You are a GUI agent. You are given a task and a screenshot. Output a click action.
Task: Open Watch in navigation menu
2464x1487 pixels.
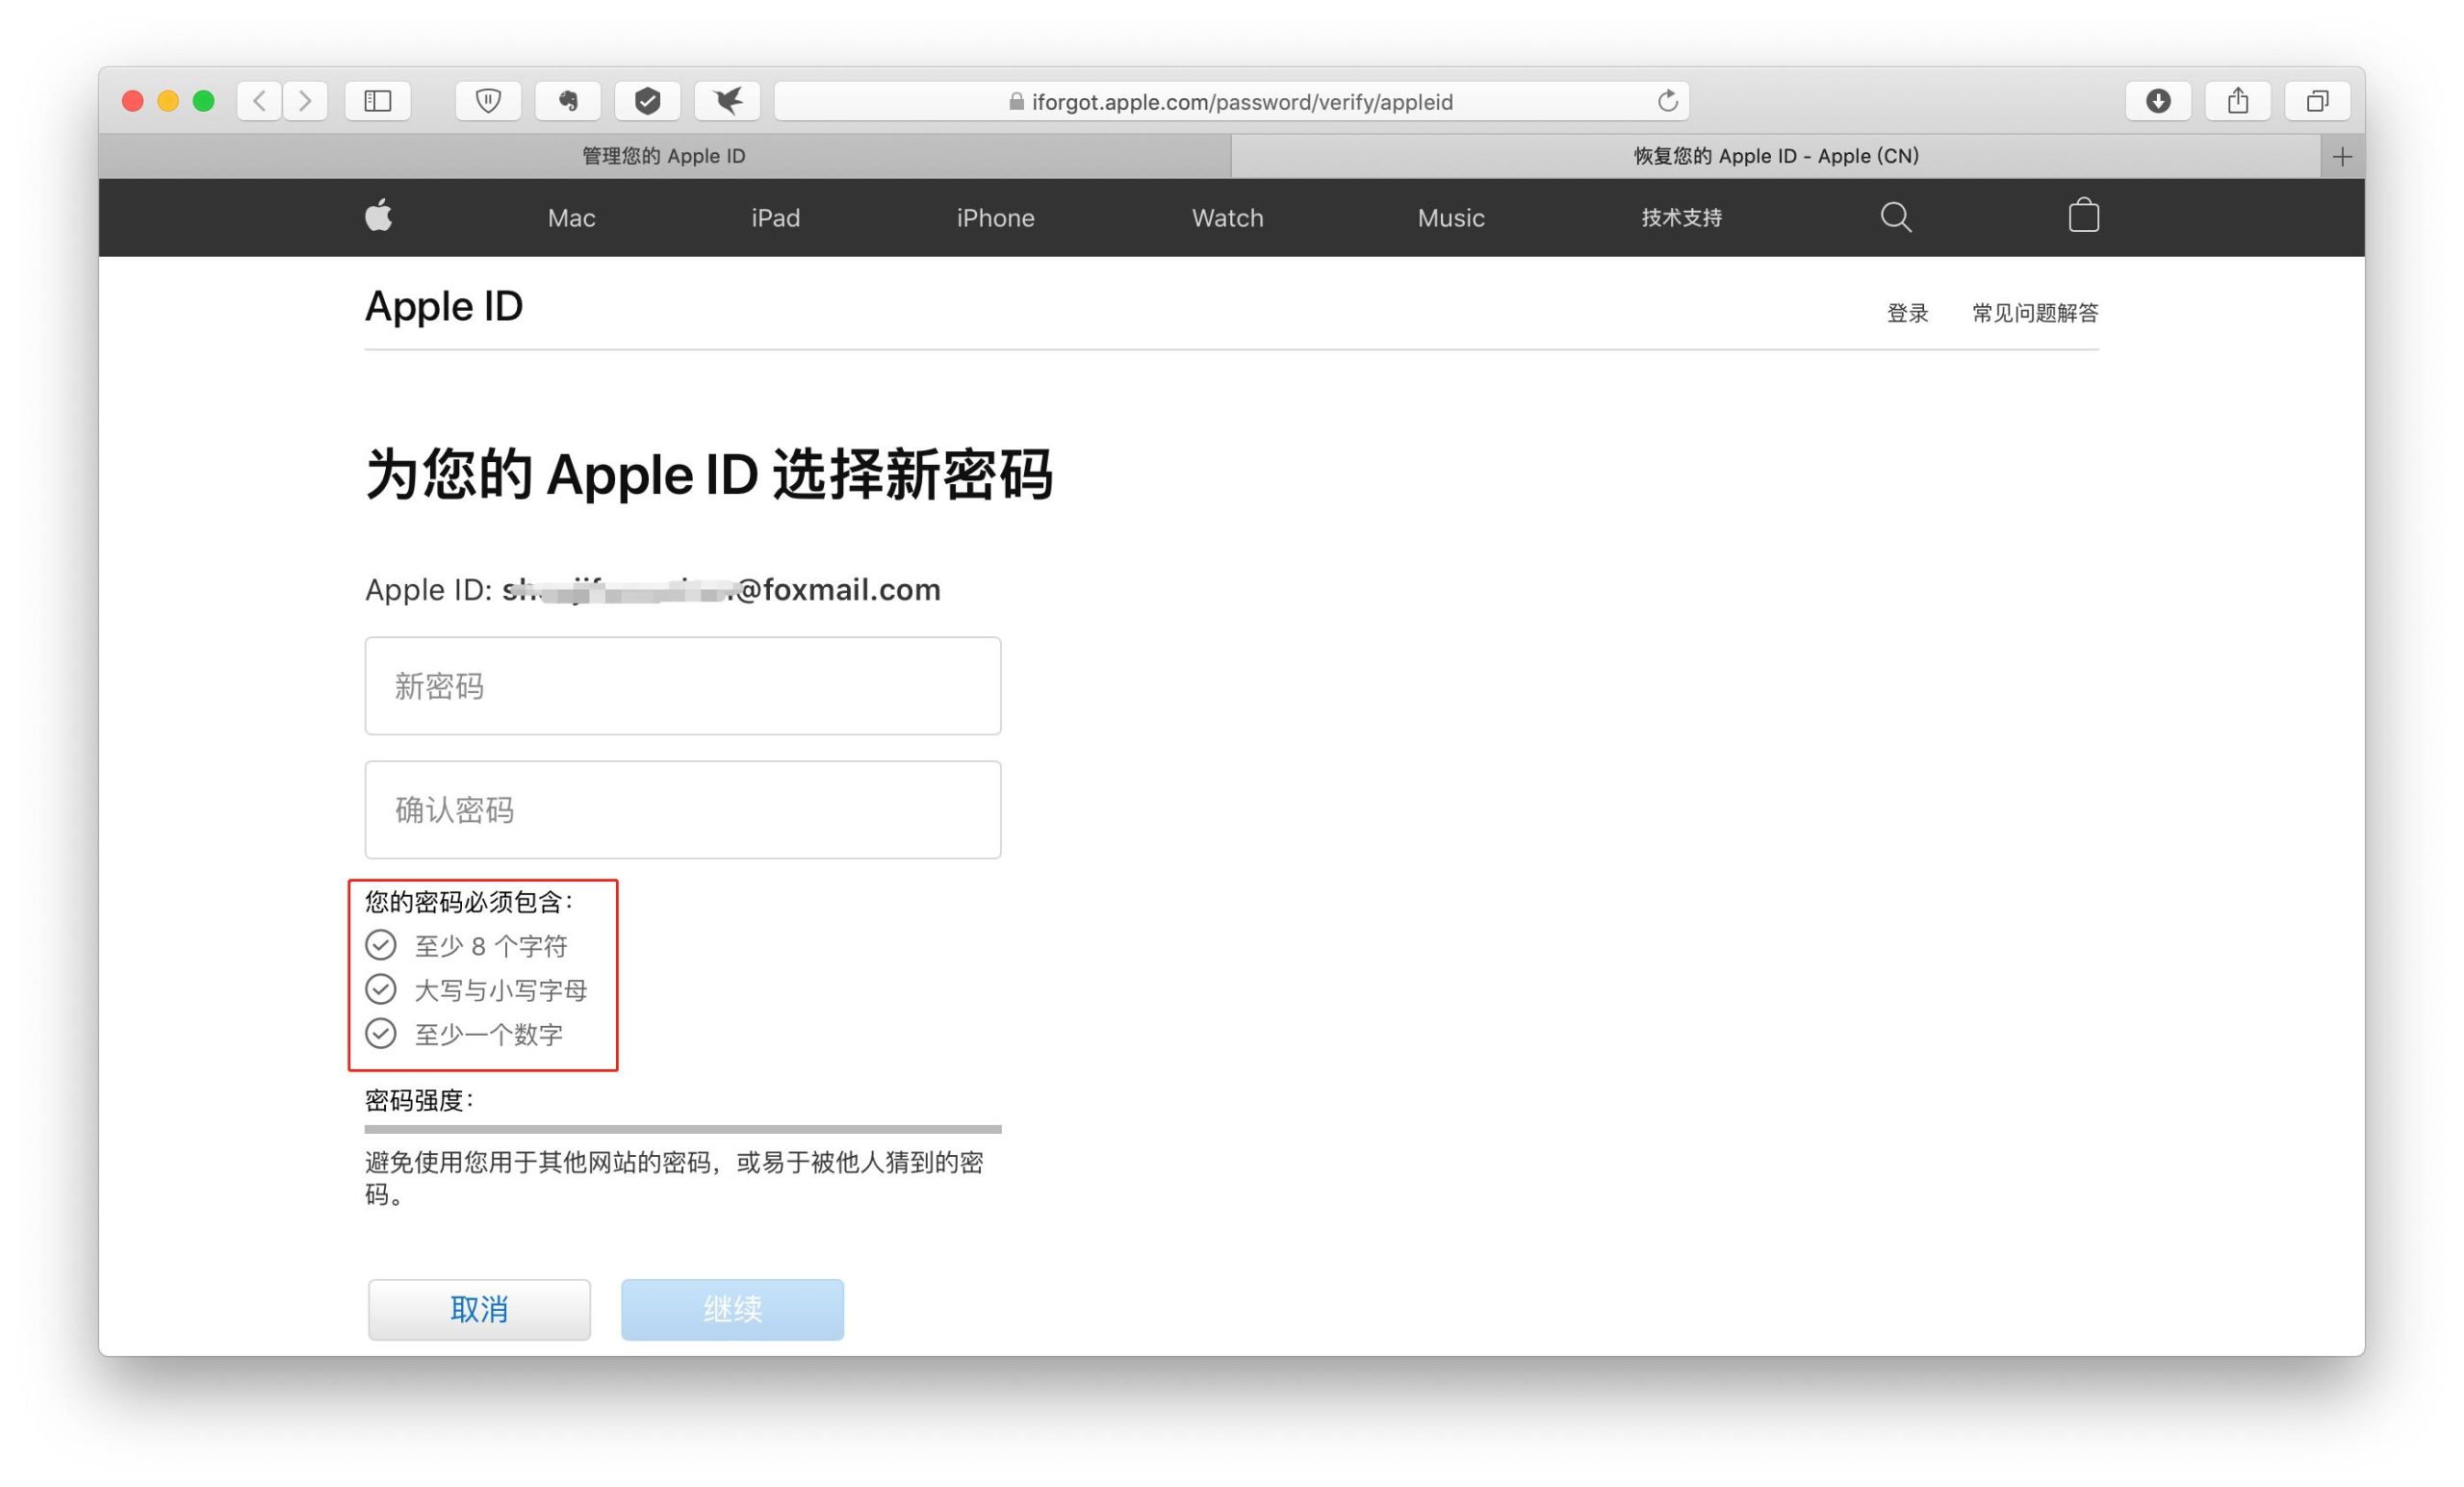[x=1228, y=218]
